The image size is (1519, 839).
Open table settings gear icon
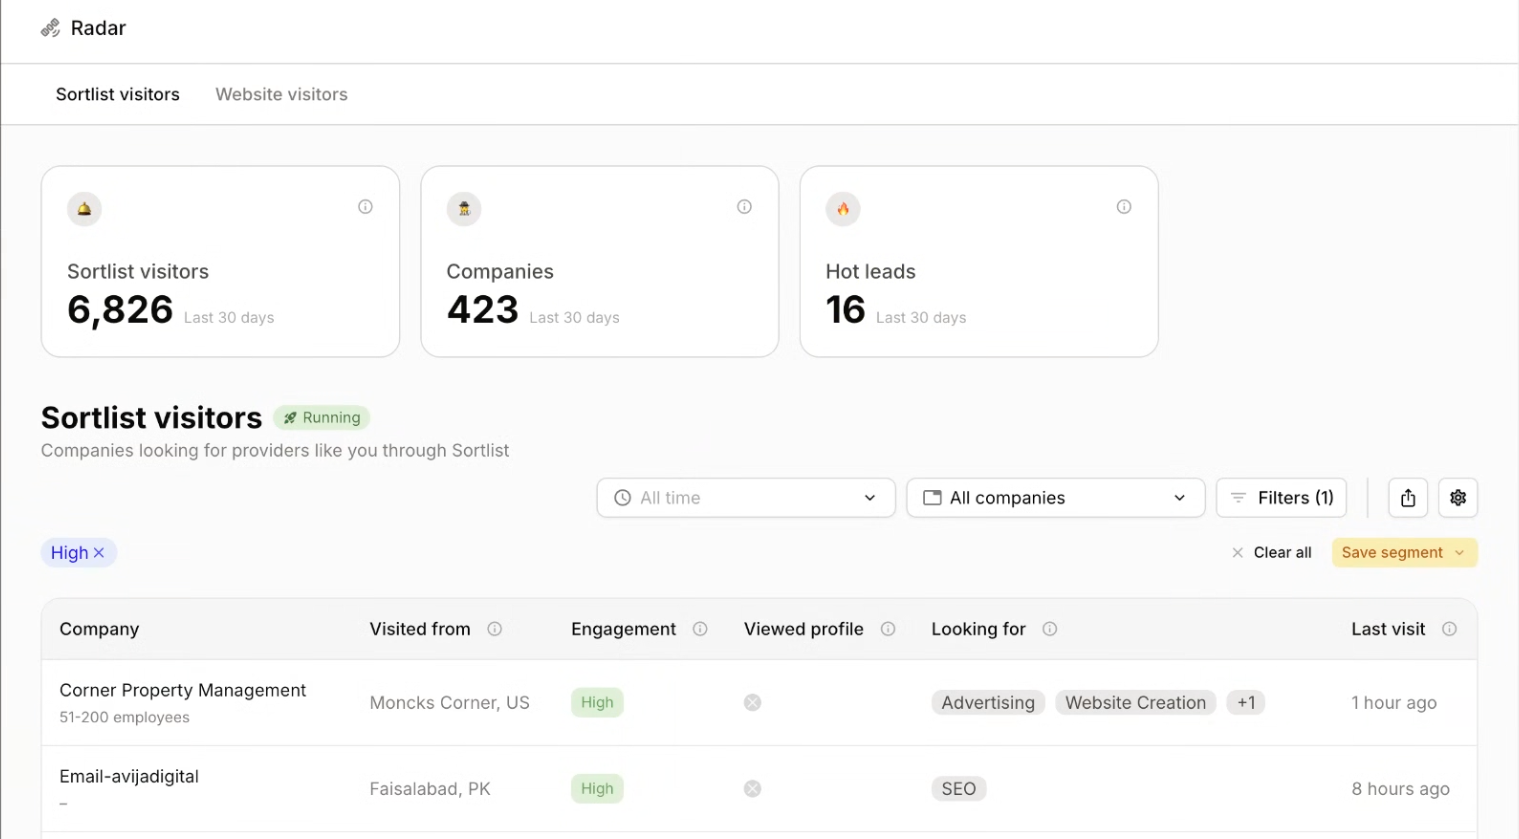(x=1458, y=498)
